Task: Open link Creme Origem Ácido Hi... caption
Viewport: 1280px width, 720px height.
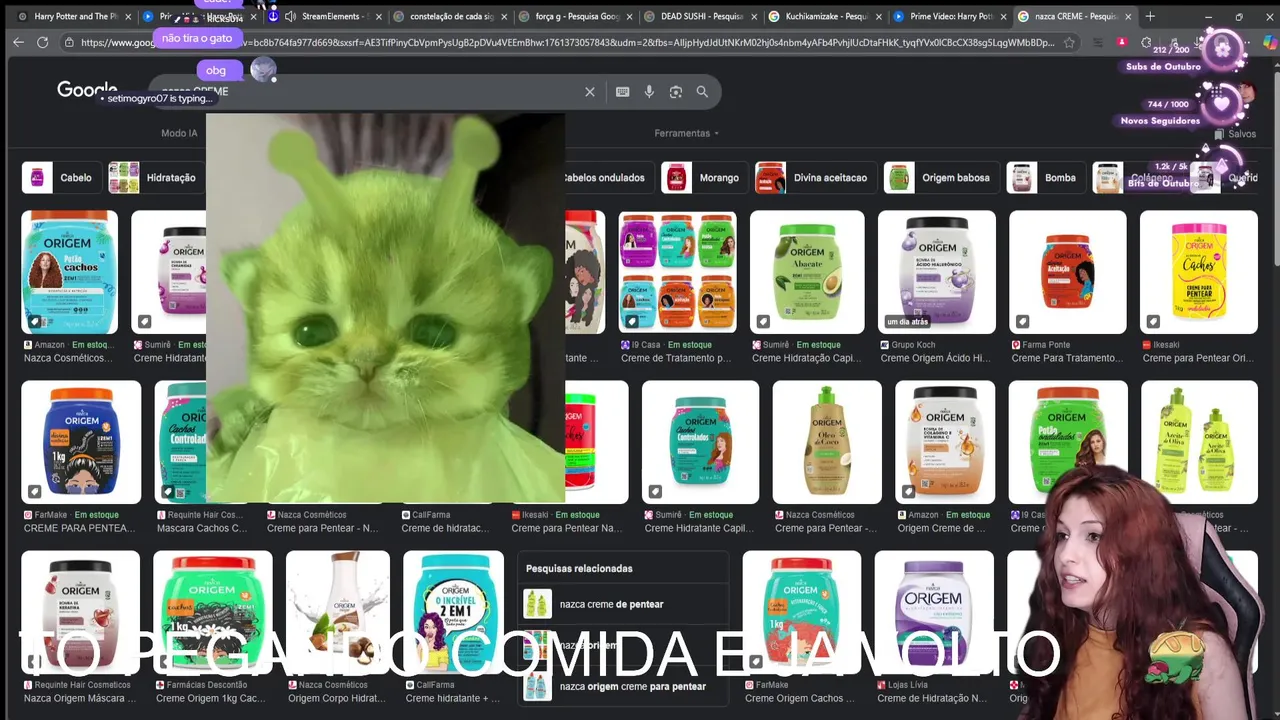Action: coord(936,358)
